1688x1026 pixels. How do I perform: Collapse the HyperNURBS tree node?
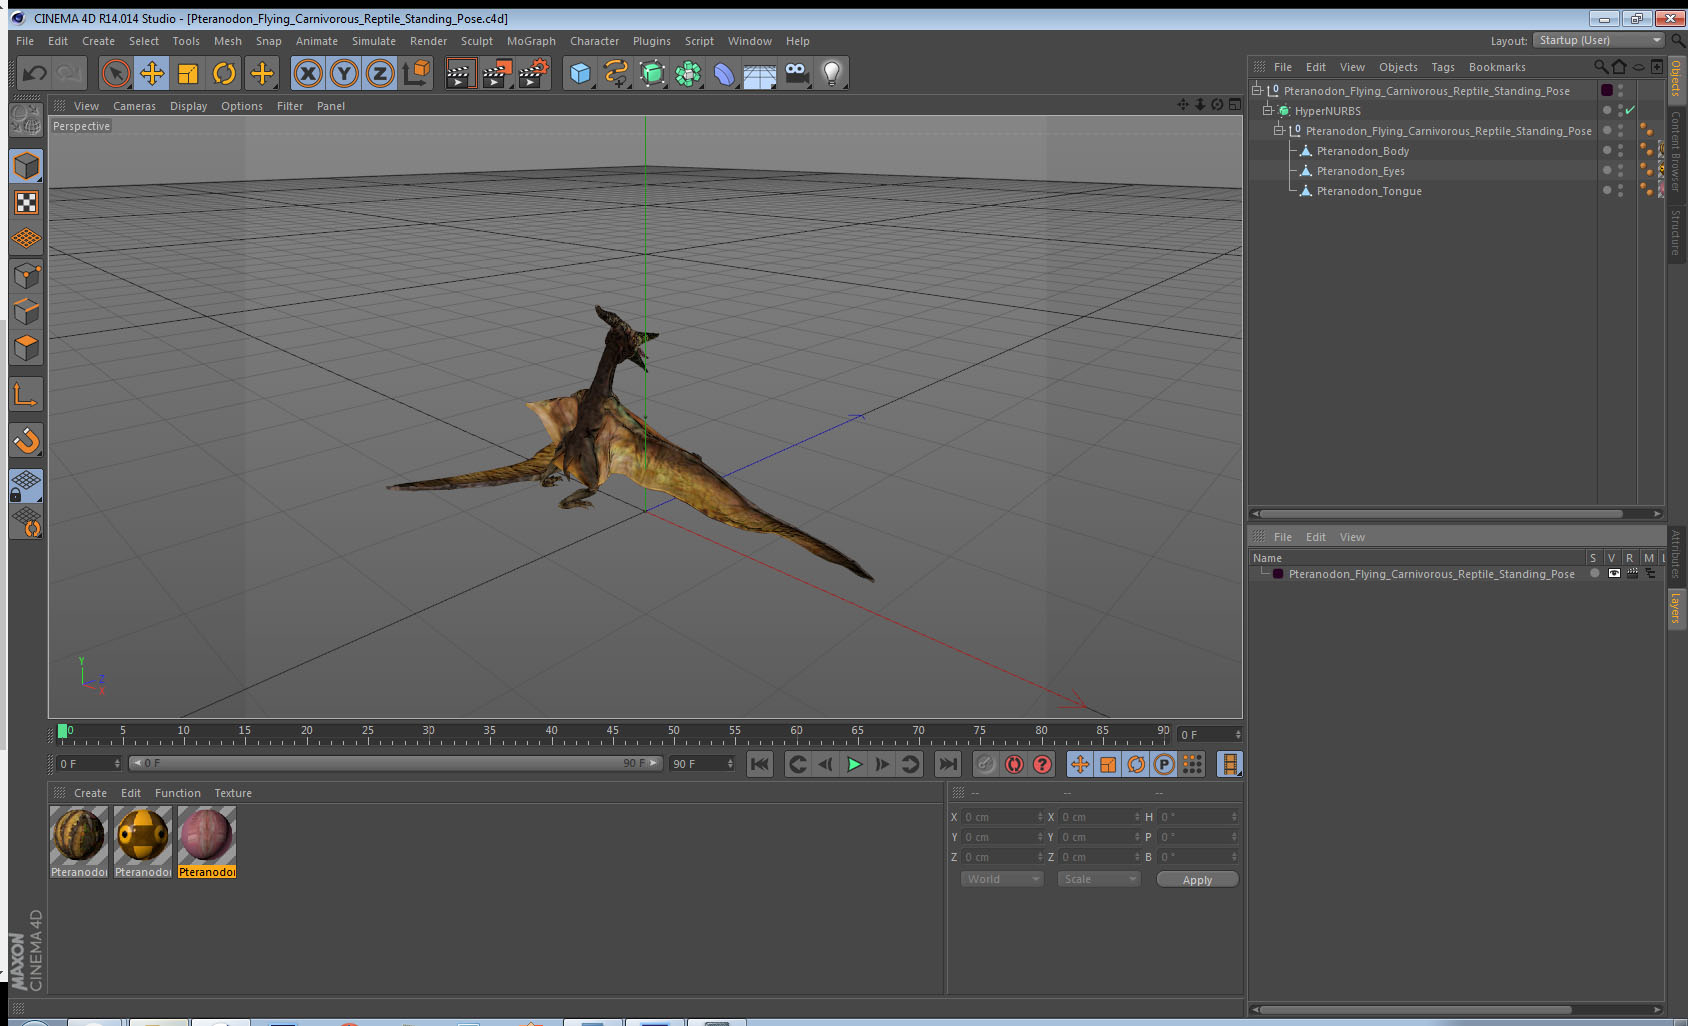[1267, 110]
